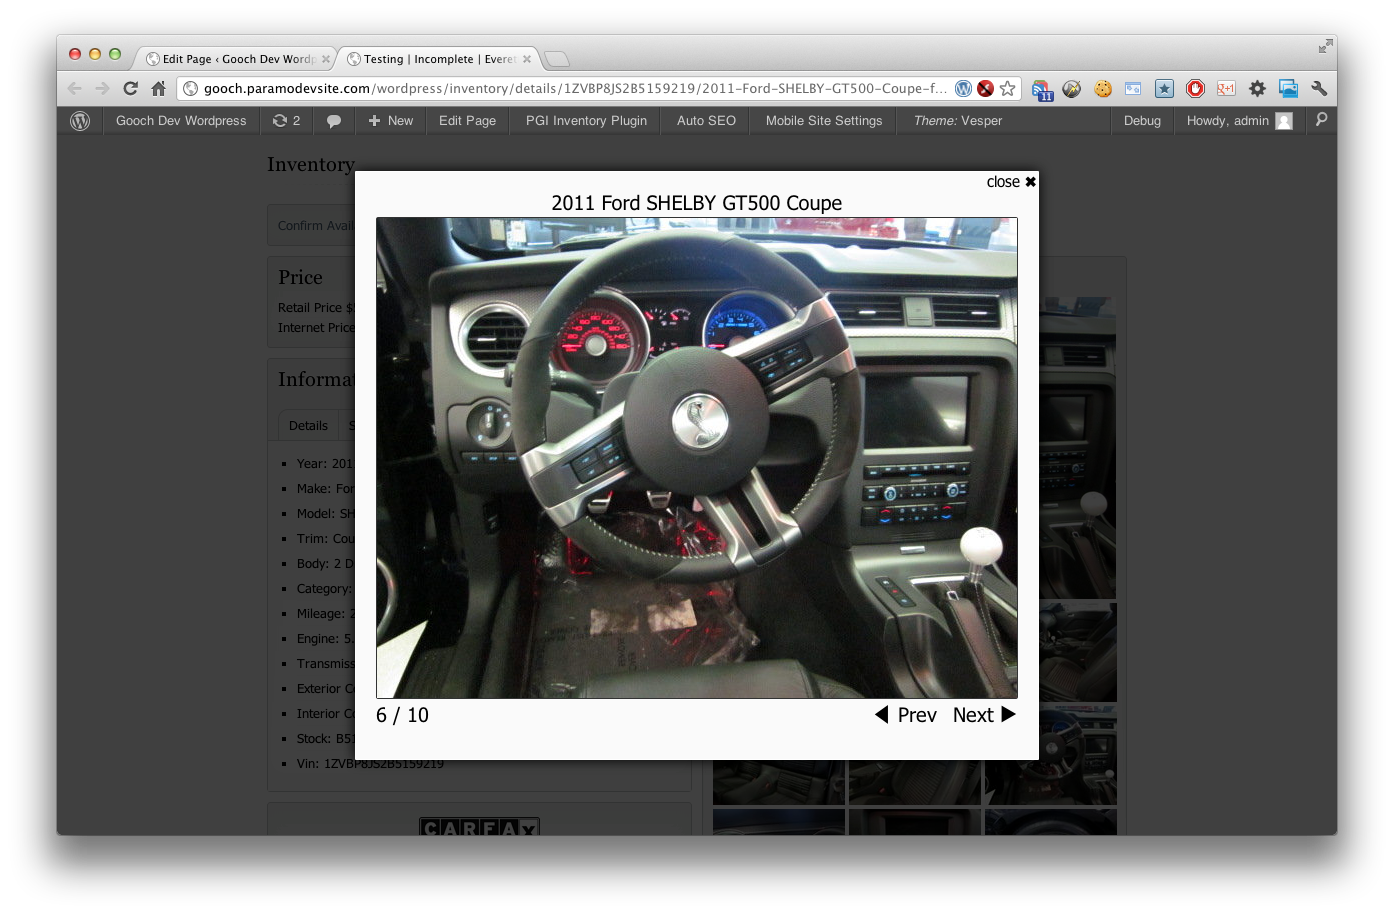Go forward with the browser forward arrow
Image resolution: width=1394 pixels, height=914 pixels.
click(102, 89)
